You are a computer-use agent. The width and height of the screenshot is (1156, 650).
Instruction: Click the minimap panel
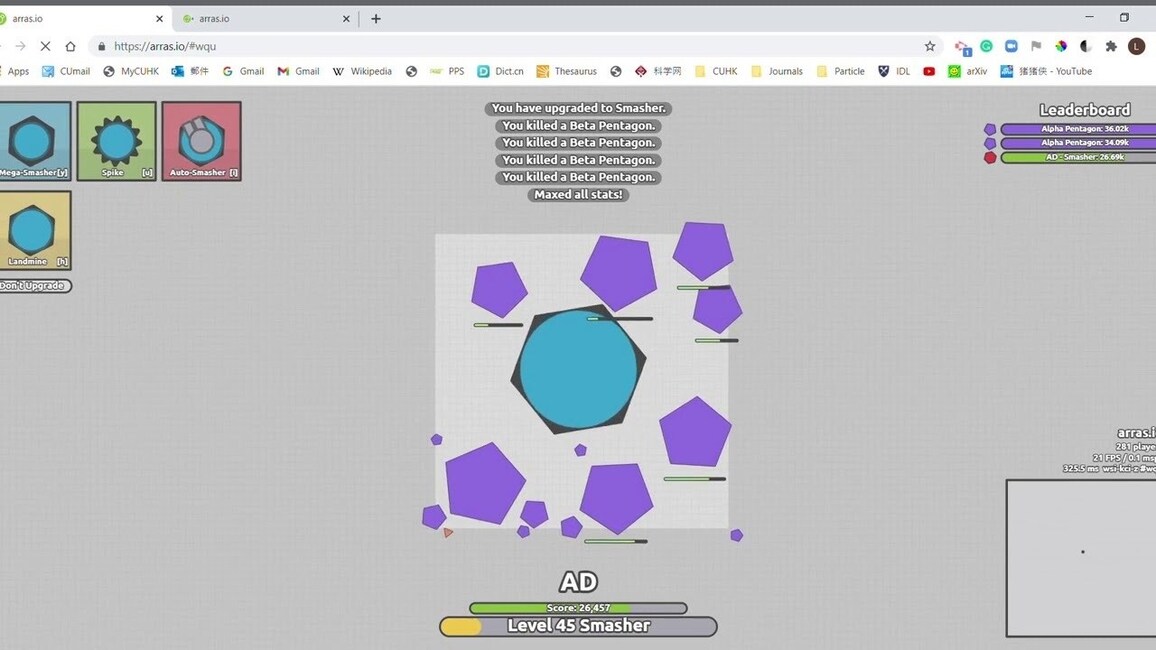(x=1081, y=558)
